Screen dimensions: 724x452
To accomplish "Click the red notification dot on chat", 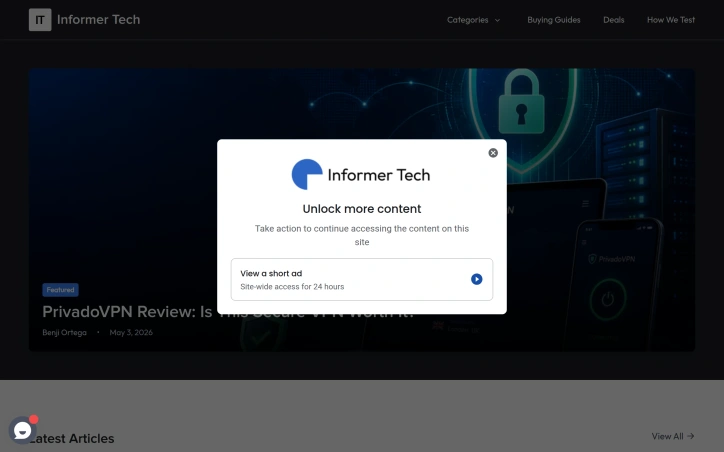I will click(34, 419).
